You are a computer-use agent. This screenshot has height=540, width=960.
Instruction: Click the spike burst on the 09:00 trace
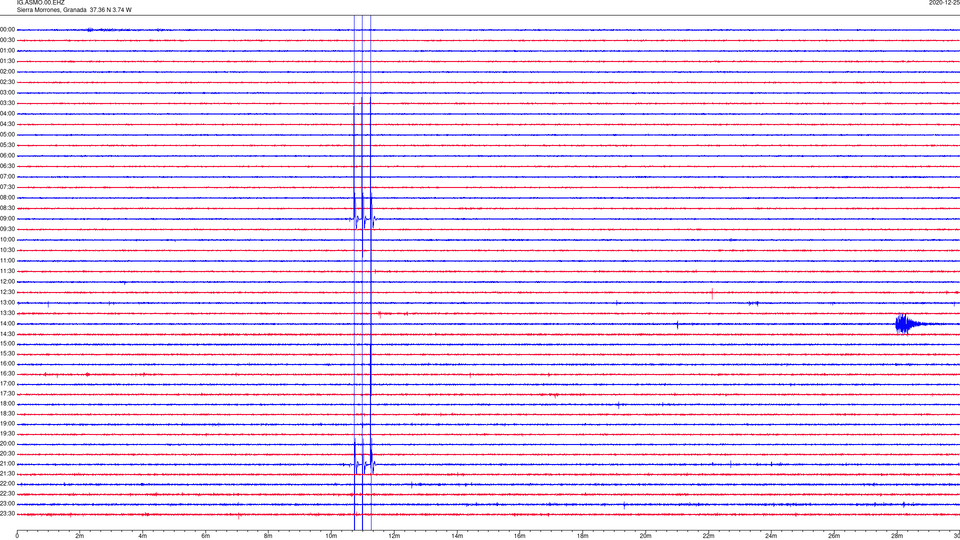pyautogui.click(x=364, y=219)
